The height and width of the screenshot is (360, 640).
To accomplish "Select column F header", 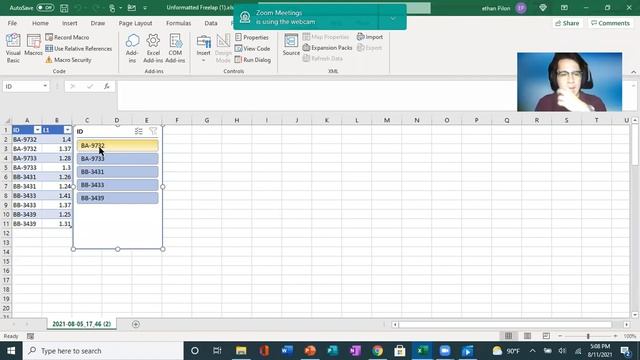I will tap(177, 120).
